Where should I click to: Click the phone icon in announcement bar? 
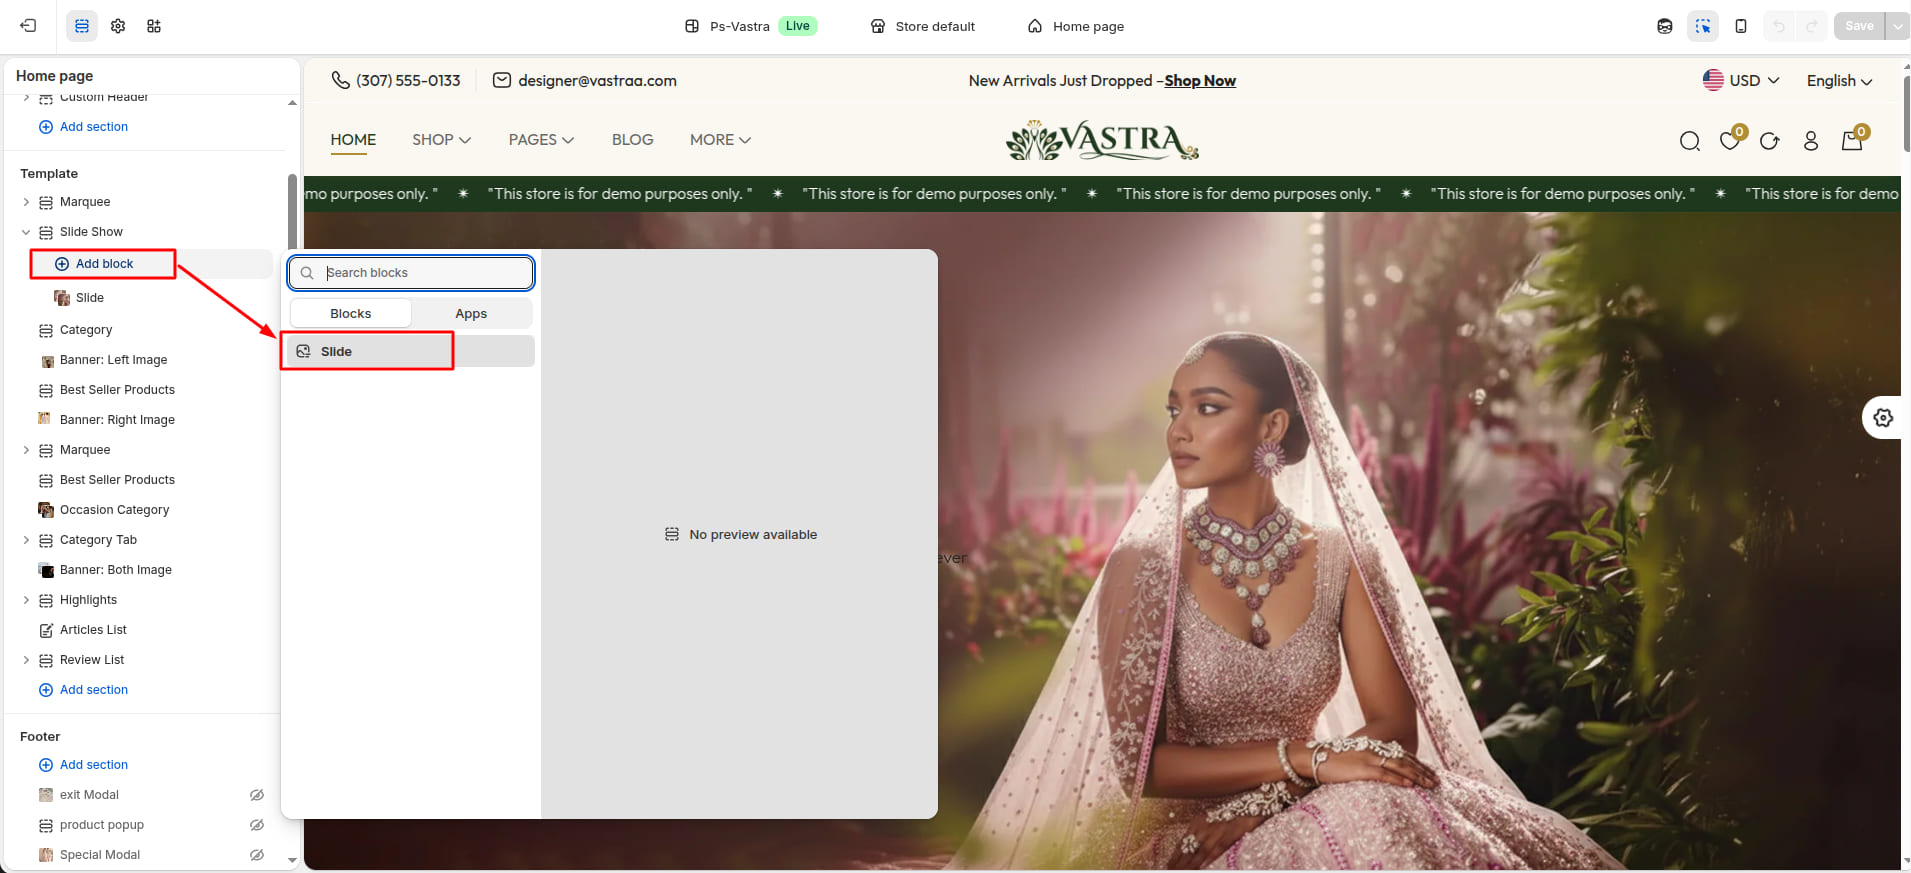[x=341, y=81]
